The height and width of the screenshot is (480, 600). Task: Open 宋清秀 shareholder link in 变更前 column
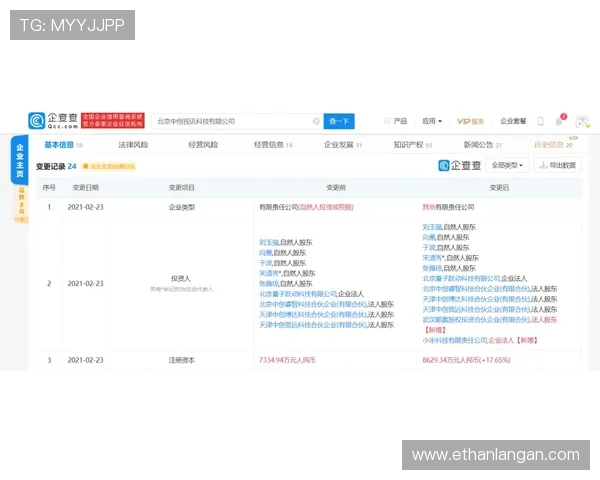coord(269,273)
